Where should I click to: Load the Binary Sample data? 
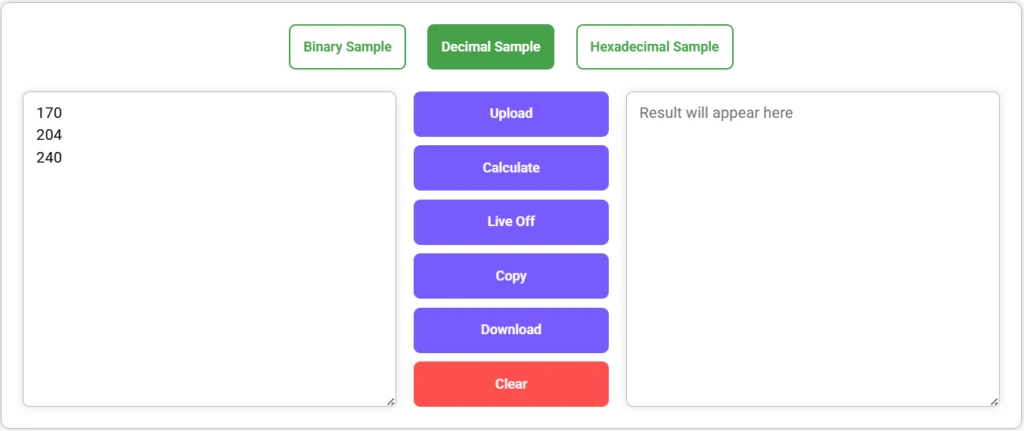(x=347, y=47)
